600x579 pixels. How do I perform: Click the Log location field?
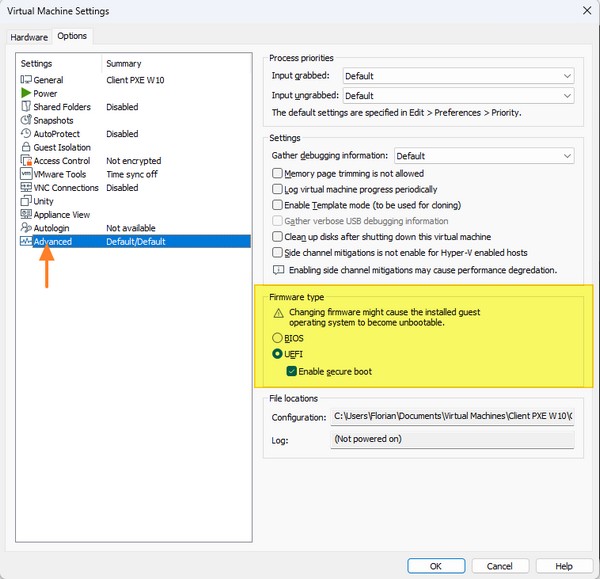tap(452, 439)
